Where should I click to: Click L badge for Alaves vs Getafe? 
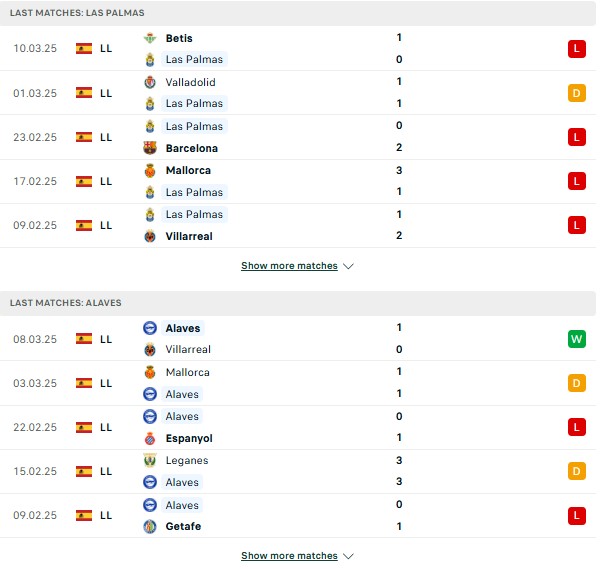coord(577,515)
